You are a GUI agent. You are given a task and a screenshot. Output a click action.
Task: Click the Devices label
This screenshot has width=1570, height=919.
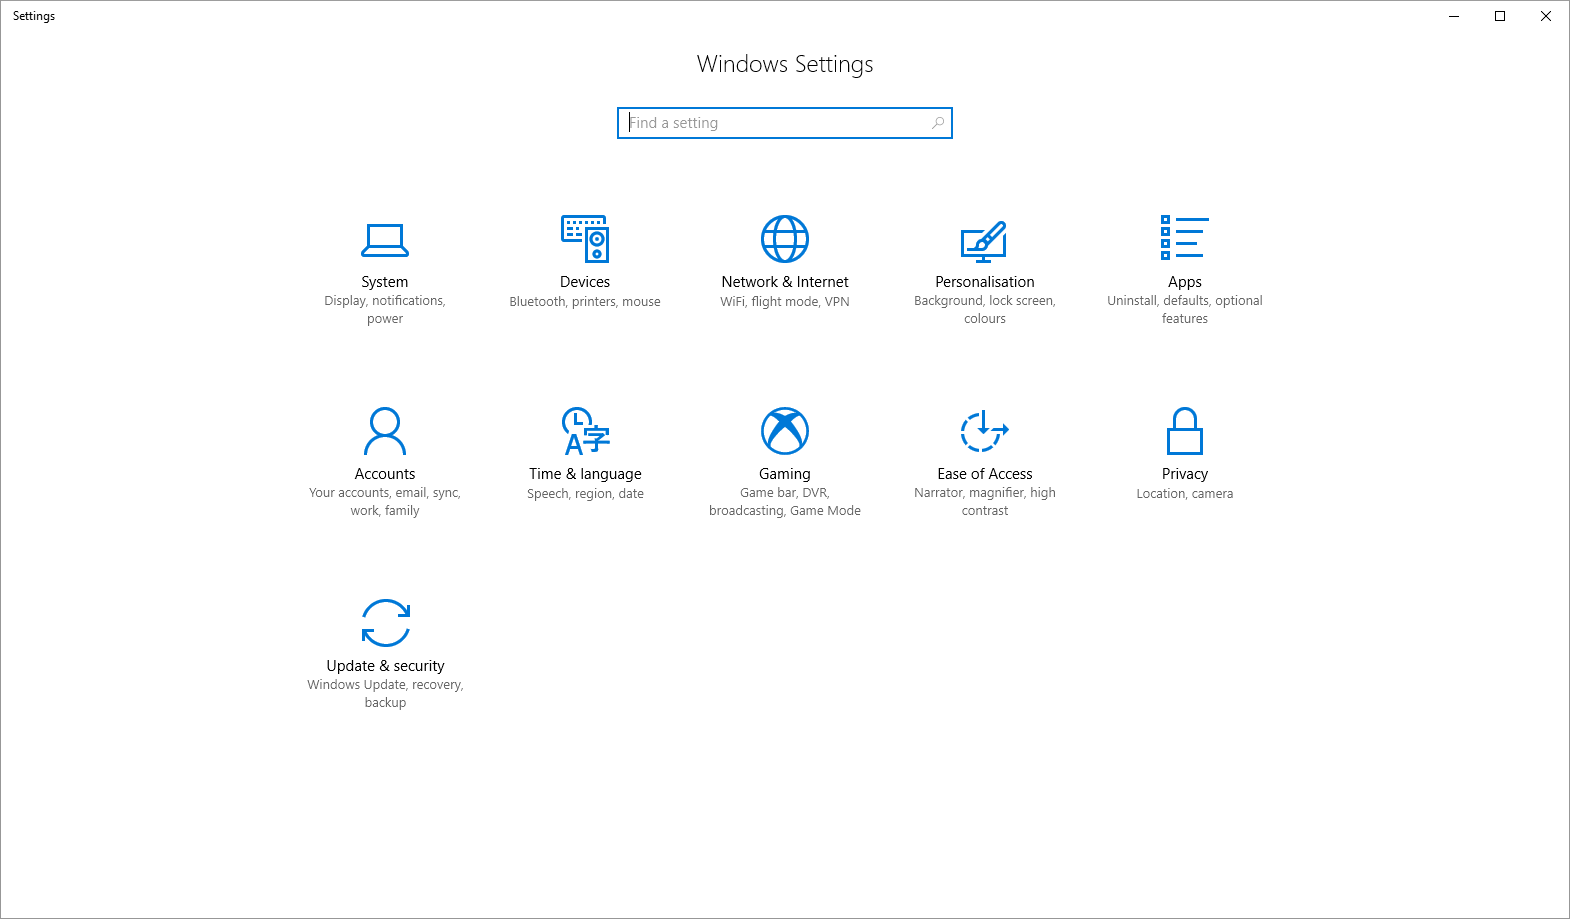[x=585, y=282]
